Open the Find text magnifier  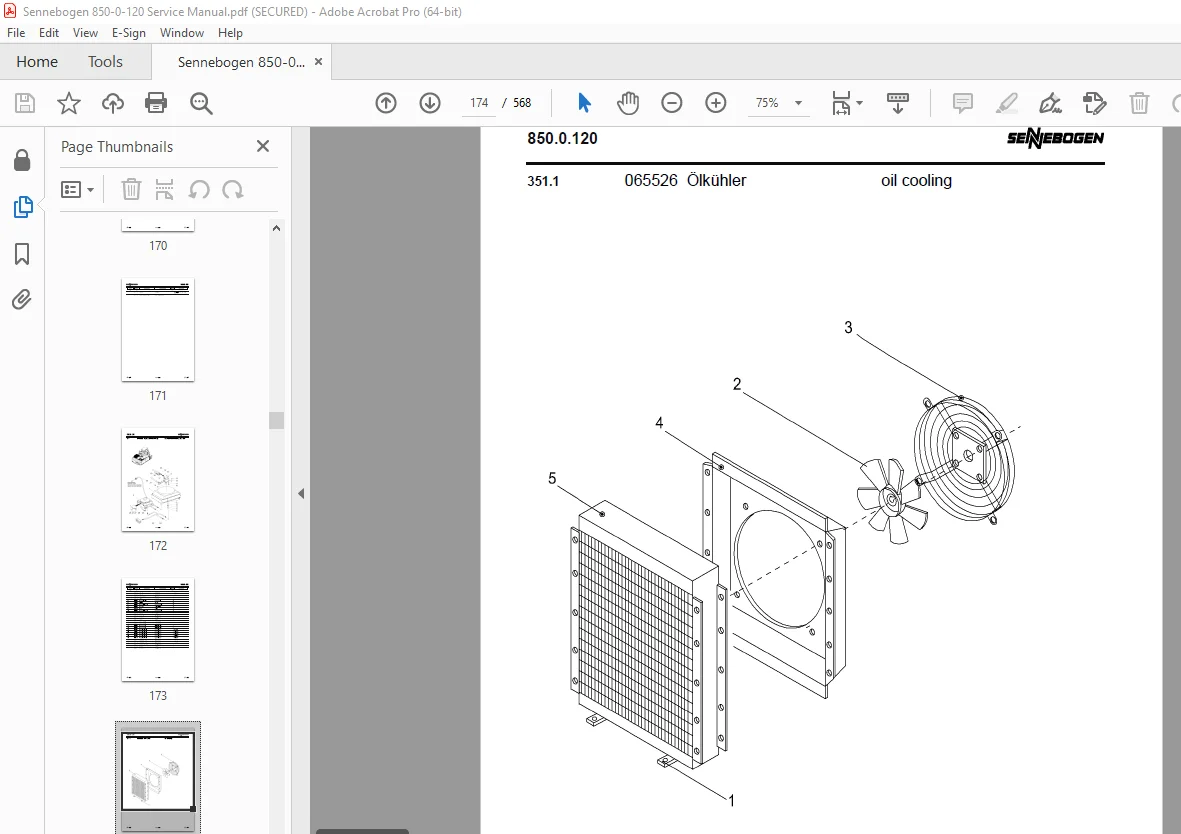pos(201,103)
